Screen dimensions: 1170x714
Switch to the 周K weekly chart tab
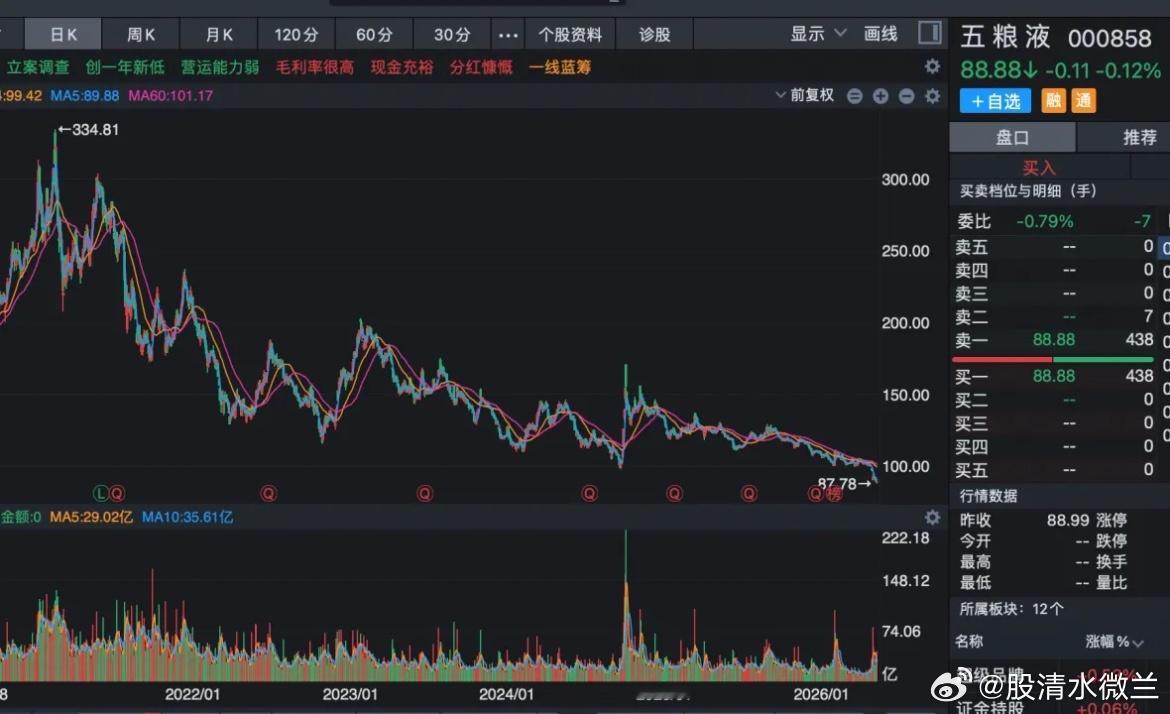140,34
